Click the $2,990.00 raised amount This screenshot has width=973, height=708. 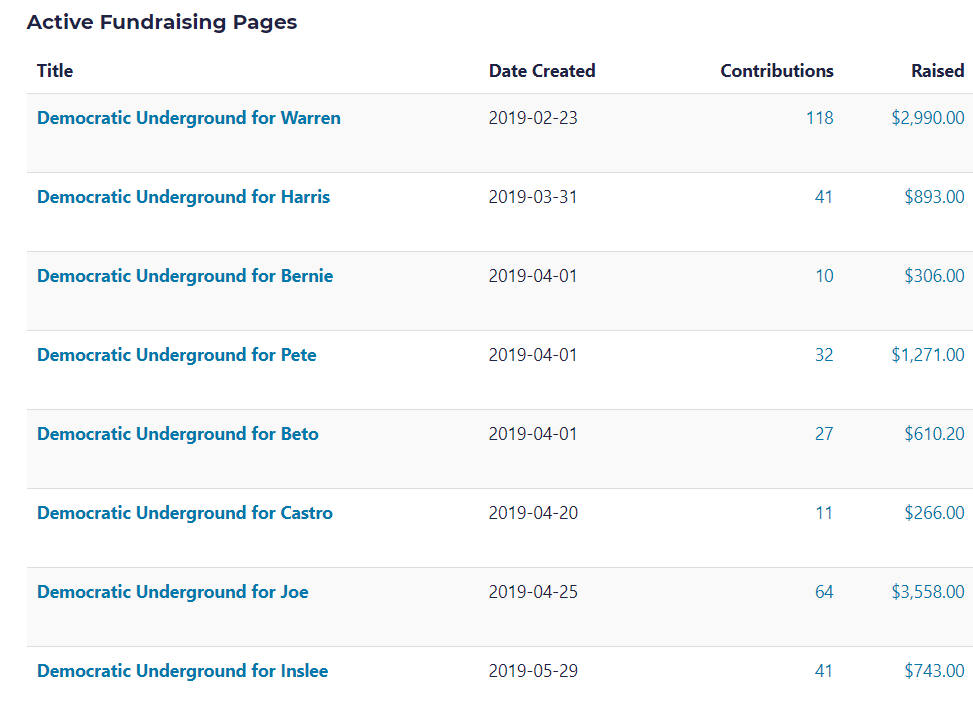pos(927,118)
